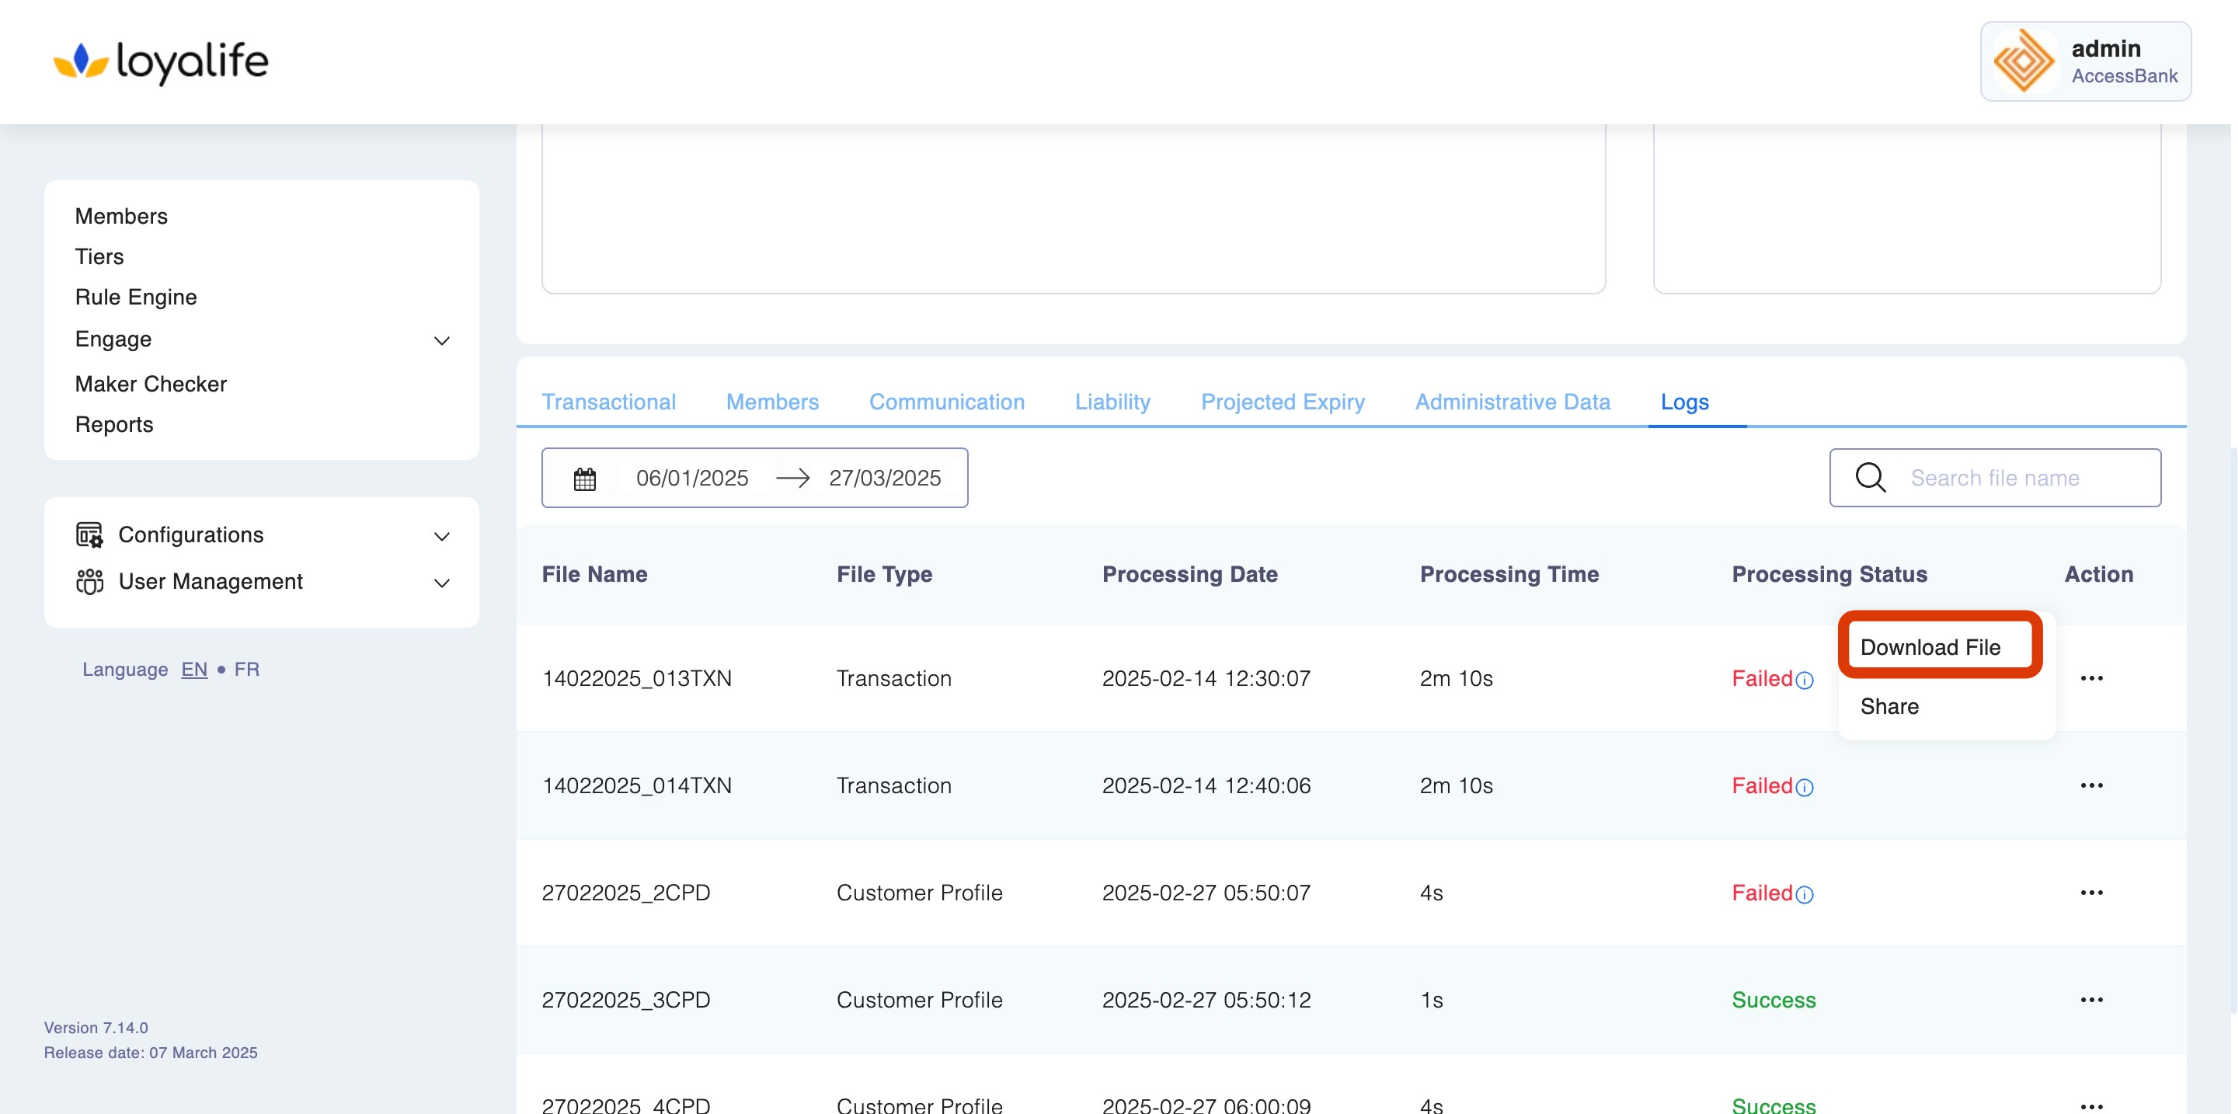Viewport: 2238px width, 1114px height.
Task: Click the loyalife logo
Action: [x=161, y=62]
